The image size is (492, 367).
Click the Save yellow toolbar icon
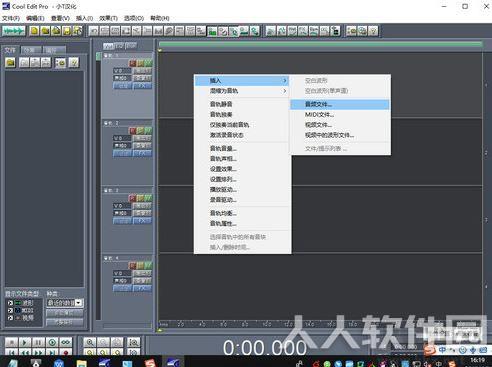pos(67,31)
